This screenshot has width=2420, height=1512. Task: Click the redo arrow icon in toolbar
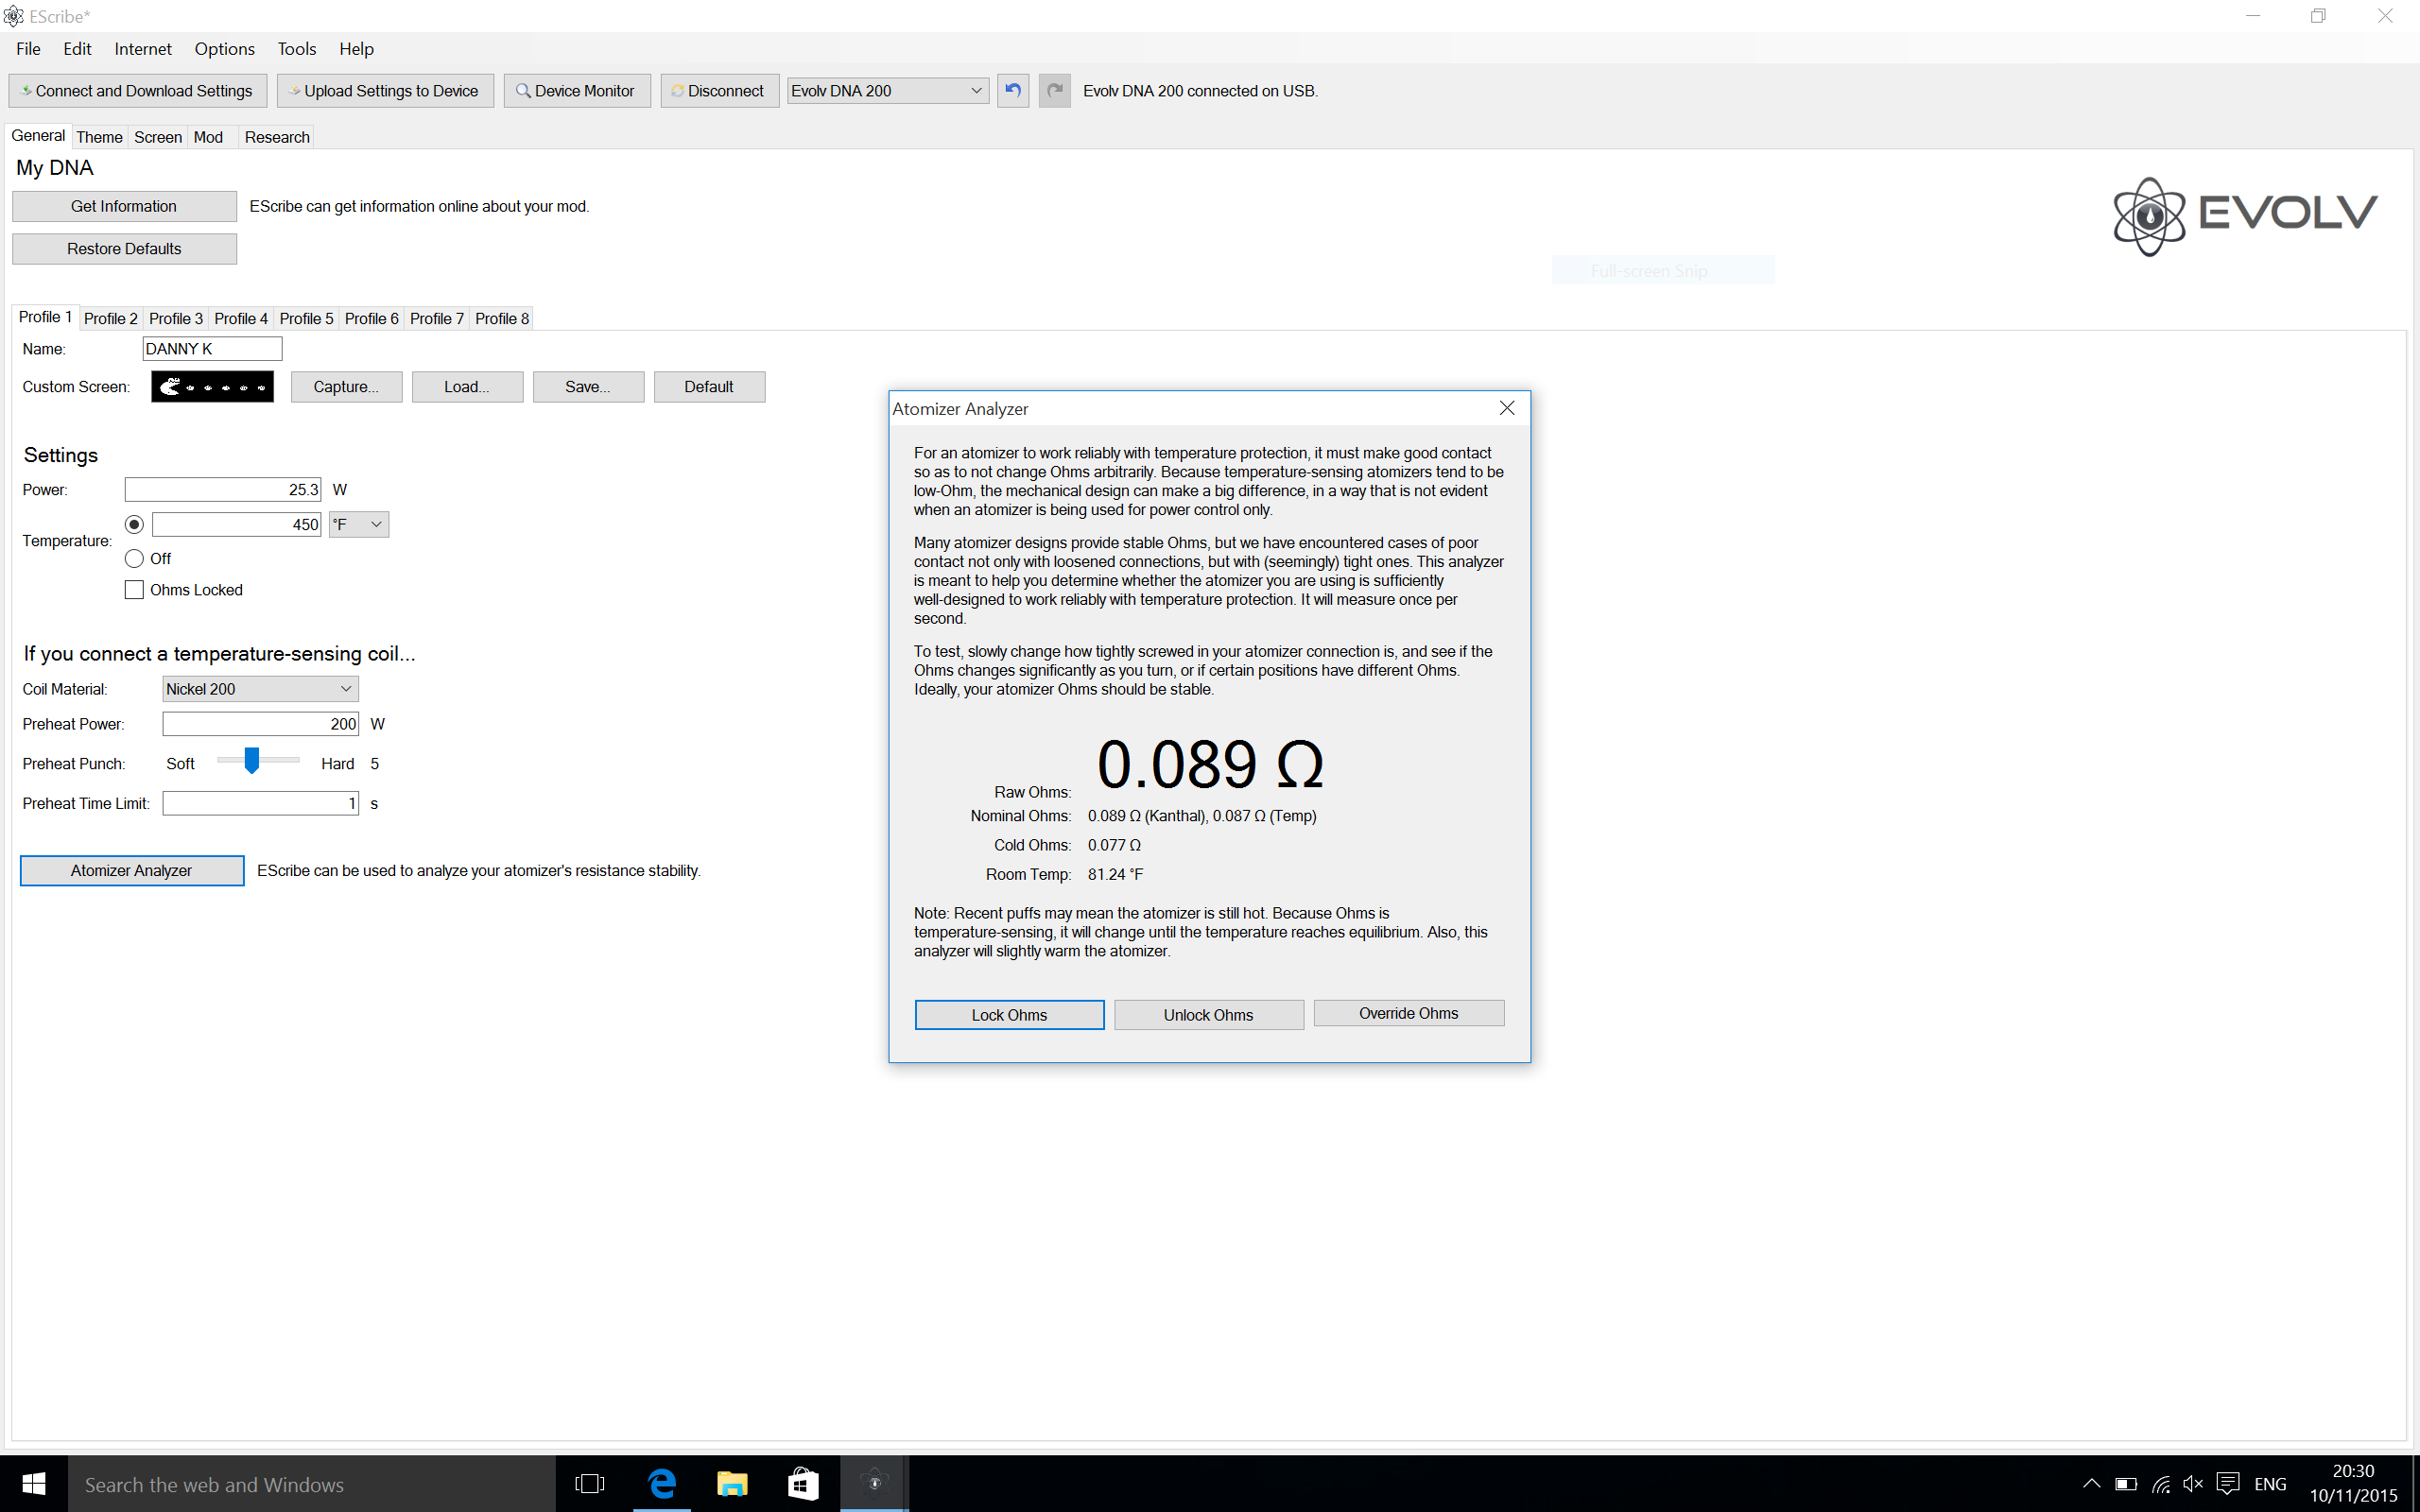pos(1054,91)
